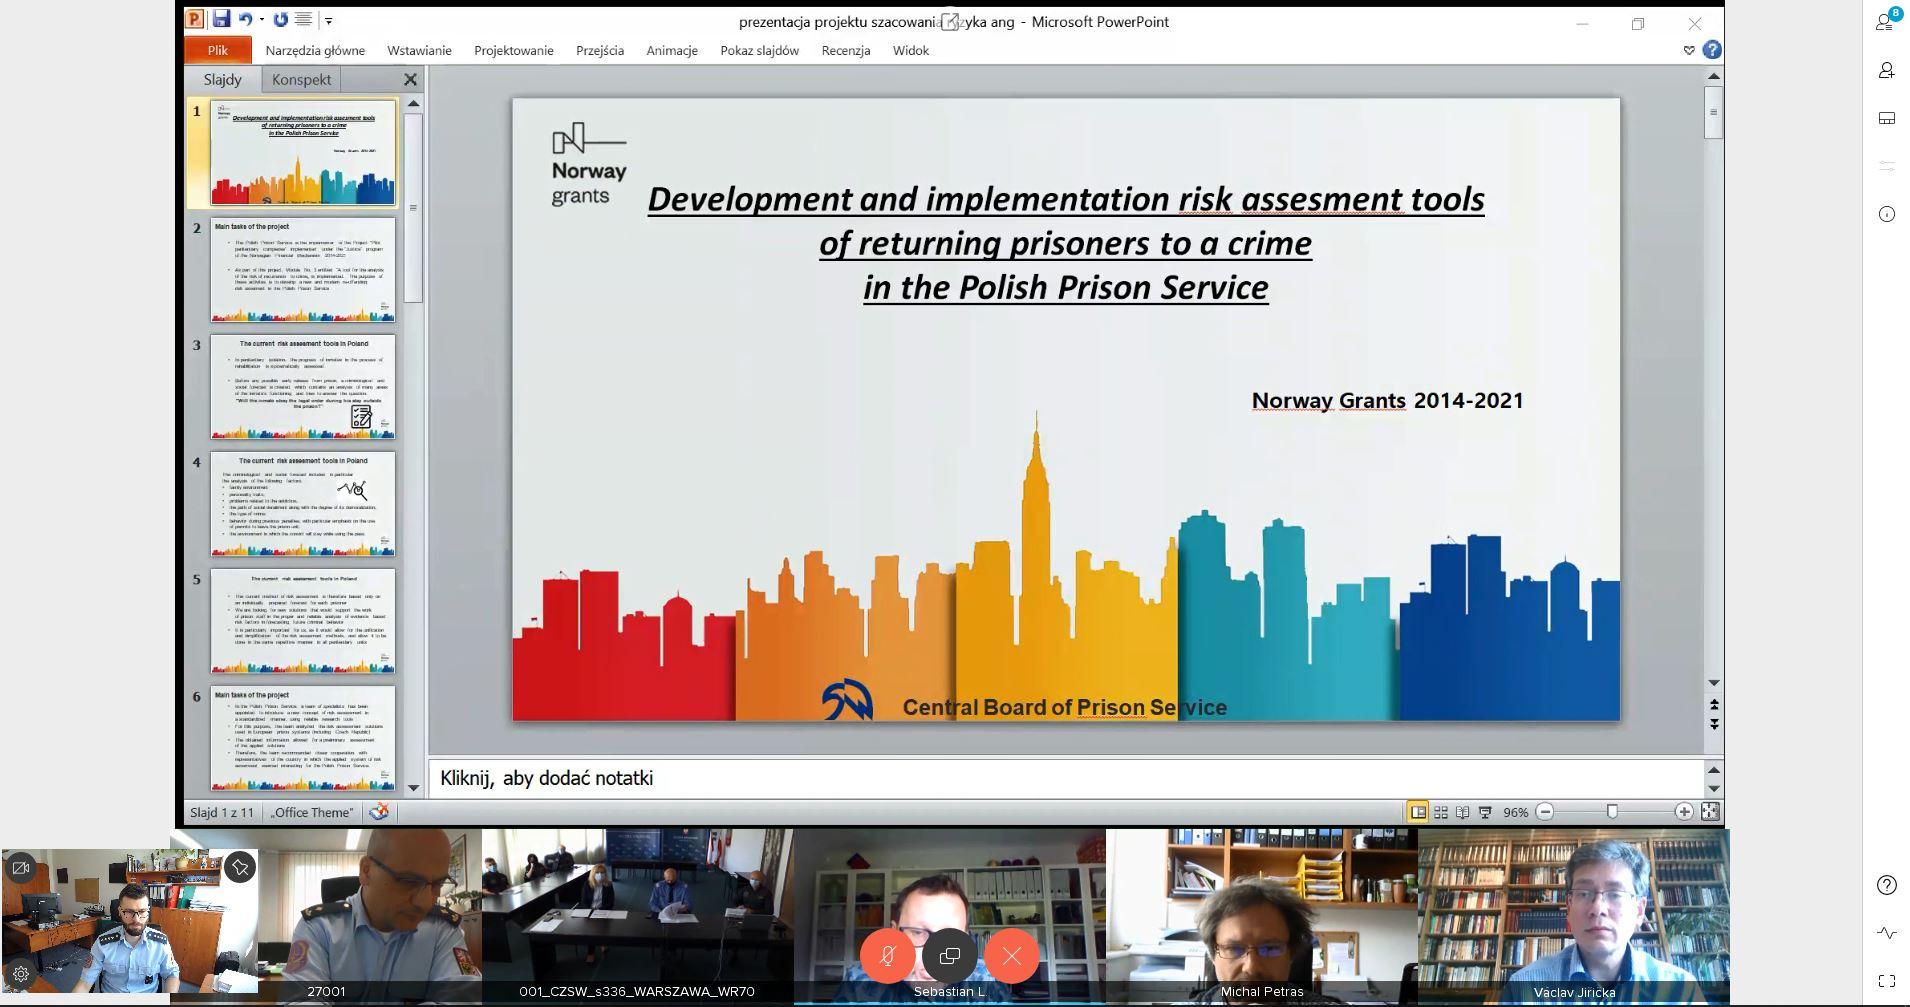The width and height of the screenshot is (1910, 1007).
Task: Click the Save icon in quick access toolbar
Action: tap(221, 19)
